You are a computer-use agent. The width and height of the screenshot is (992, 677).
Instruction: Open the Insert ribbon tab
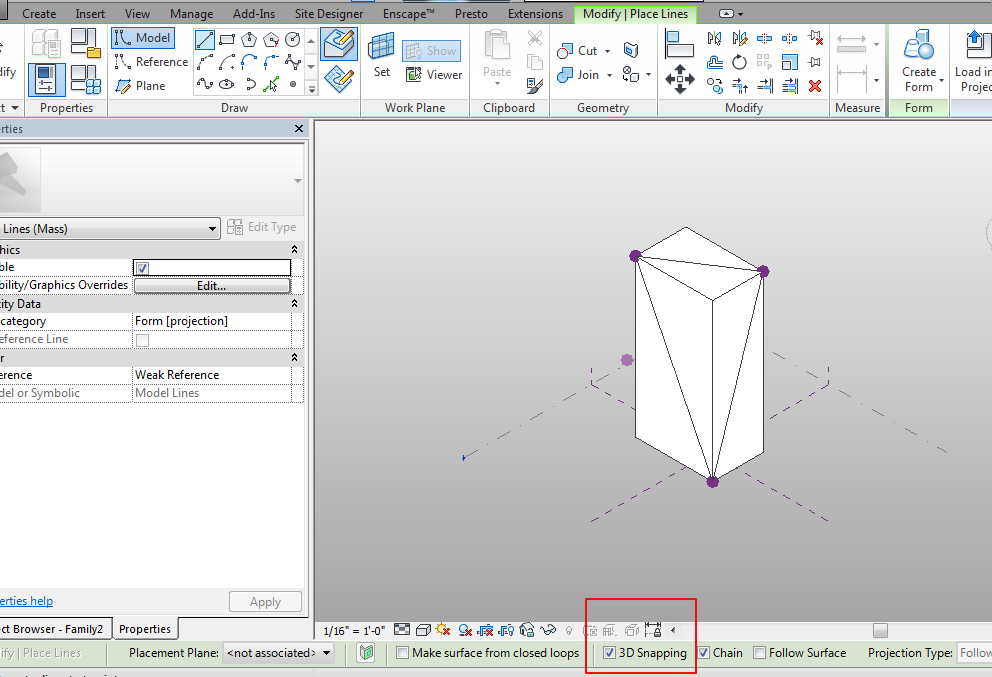click(90, 14)
